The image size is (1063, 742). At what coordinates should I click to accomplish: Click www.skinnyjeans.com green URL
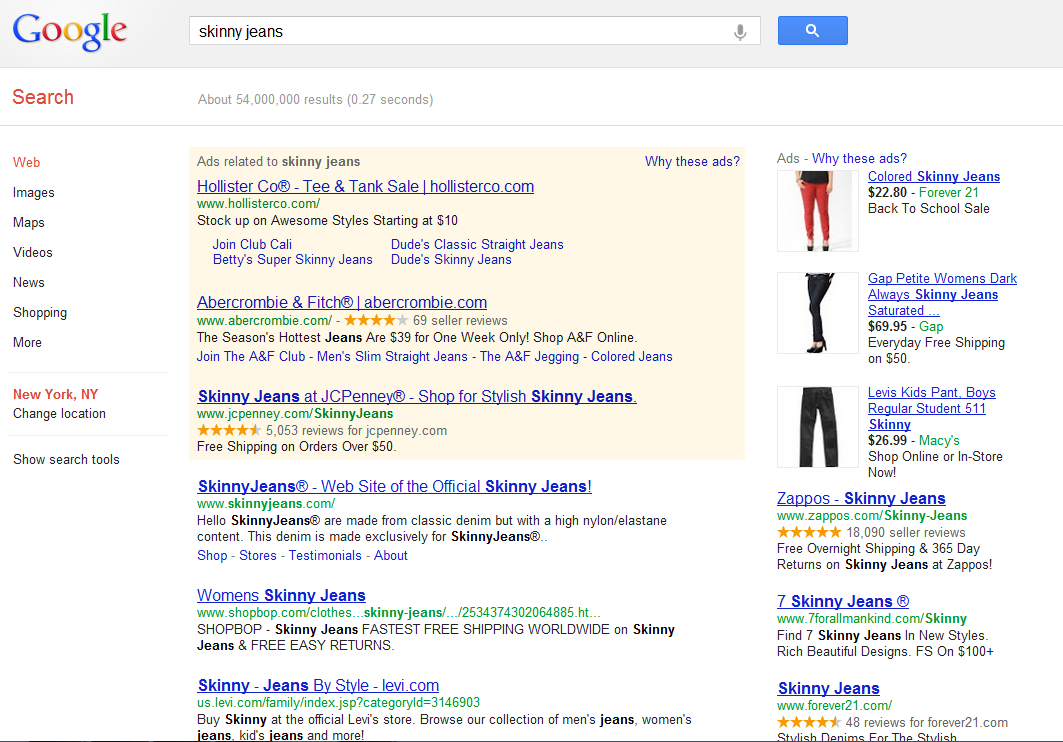pos(266,503)
